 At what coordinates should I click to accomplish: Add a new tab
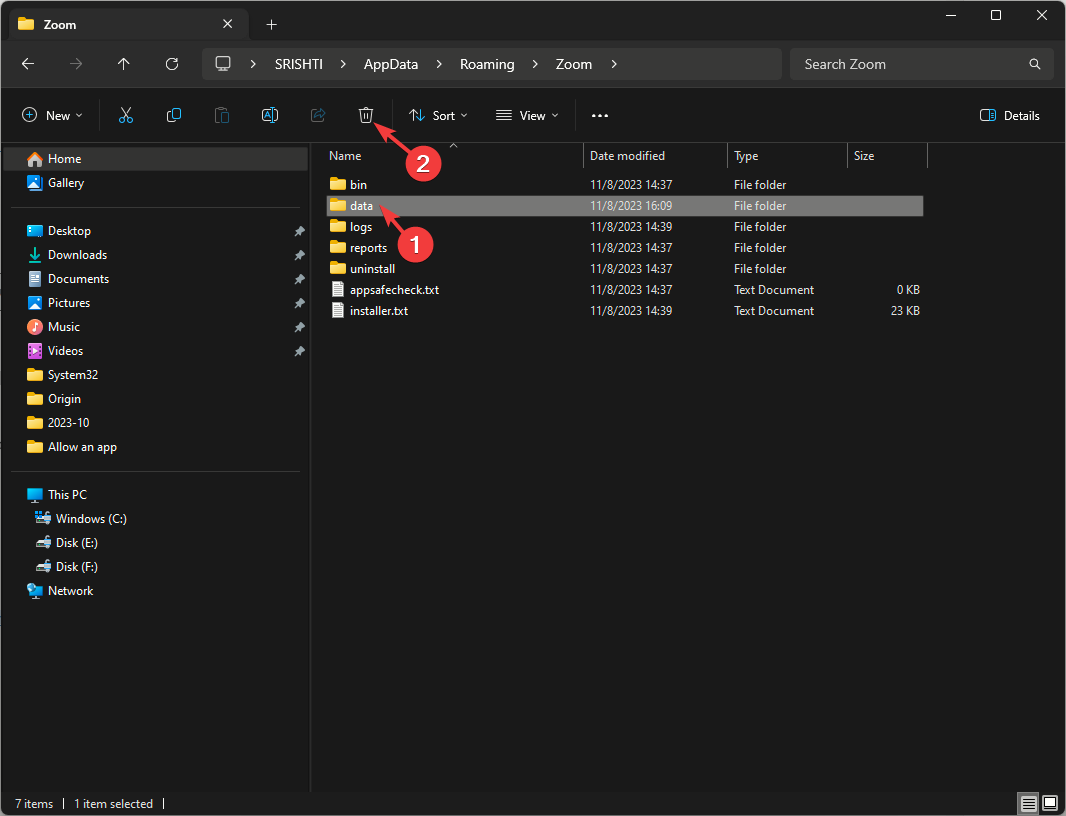(271, 24)
